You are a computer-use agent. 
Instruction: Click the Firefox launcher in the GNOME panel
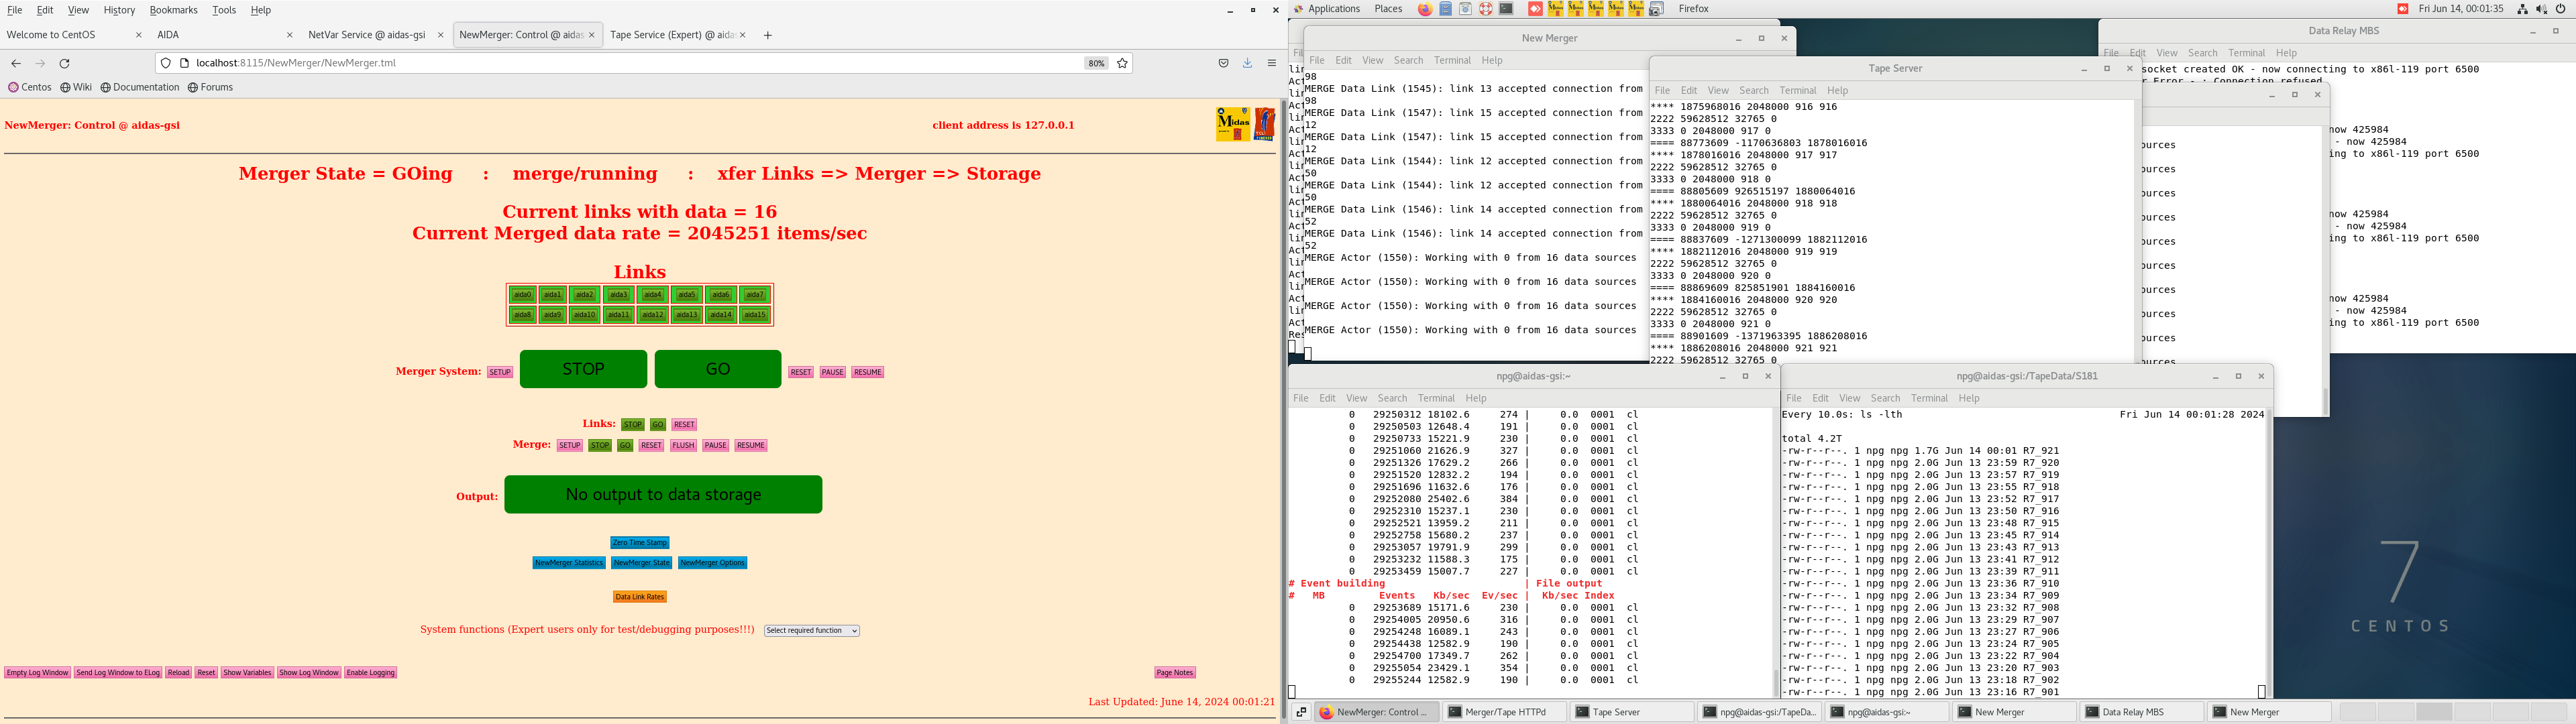[x=1425, y=9]
